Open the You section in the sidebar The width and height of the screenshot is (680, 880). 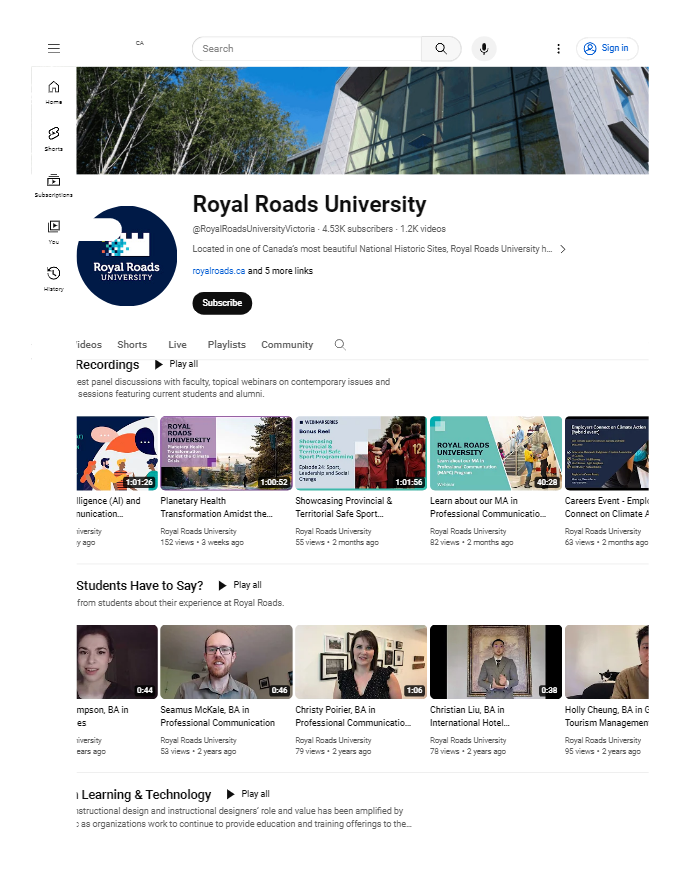[x=54, y=232]
